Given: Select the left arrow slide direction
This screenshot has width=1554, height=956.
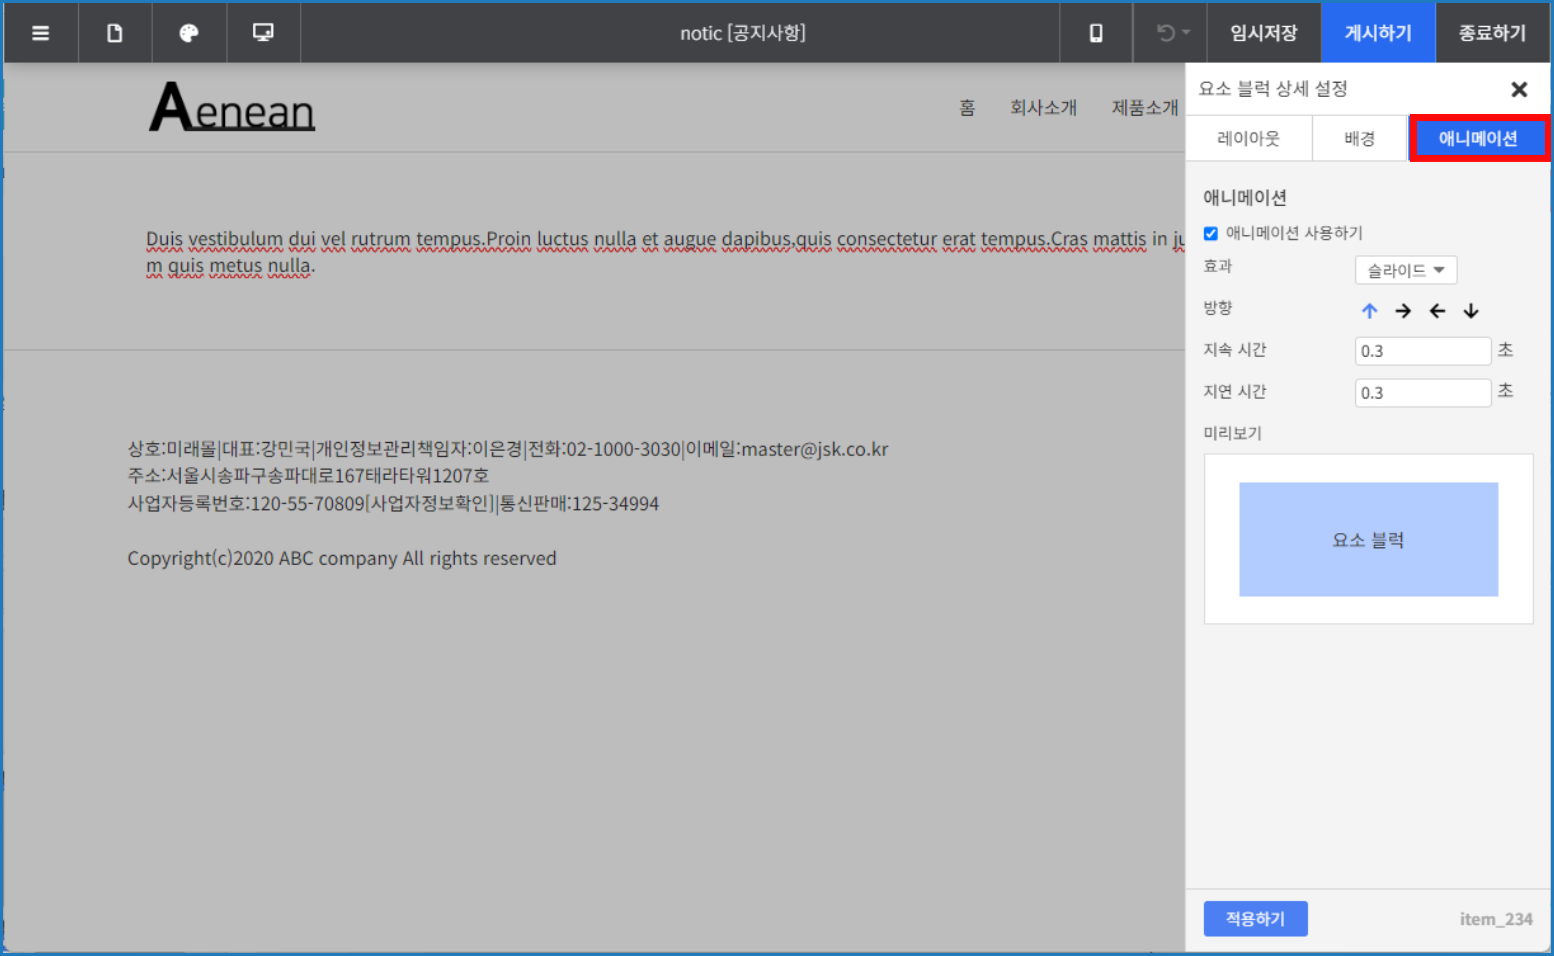Looking at the screenshot, I should click(x=1437, y=311).
